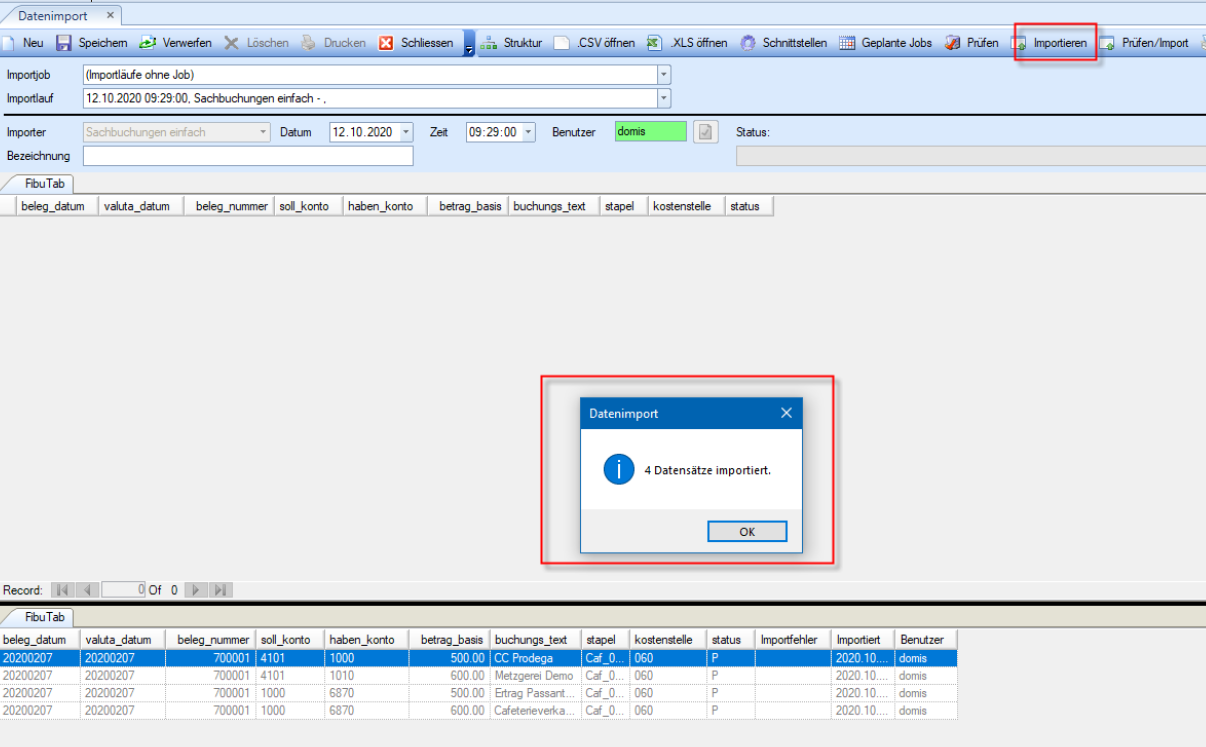Click the Prüfen toolbar icon
This screenshot has width=1206, height=747.
point(952,43)
